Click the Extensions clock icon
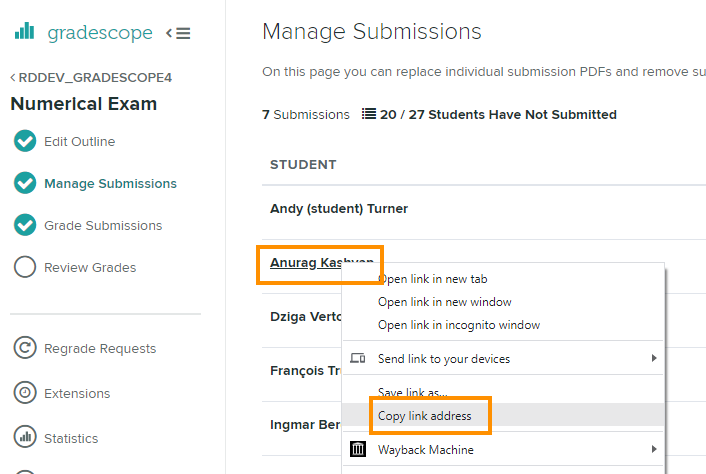This screenshot has height=474, width=706. click(25, 393)
